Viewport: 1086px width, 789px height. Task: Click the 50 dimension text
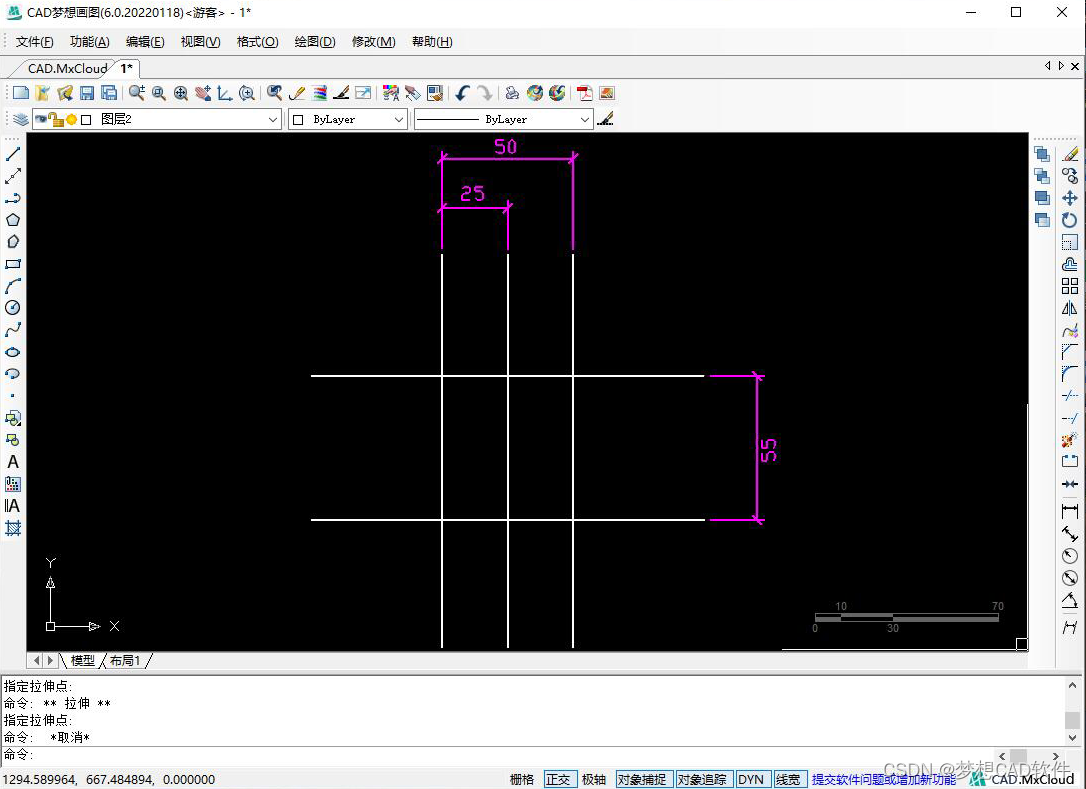pyautogui.click(x=506, y=146)
